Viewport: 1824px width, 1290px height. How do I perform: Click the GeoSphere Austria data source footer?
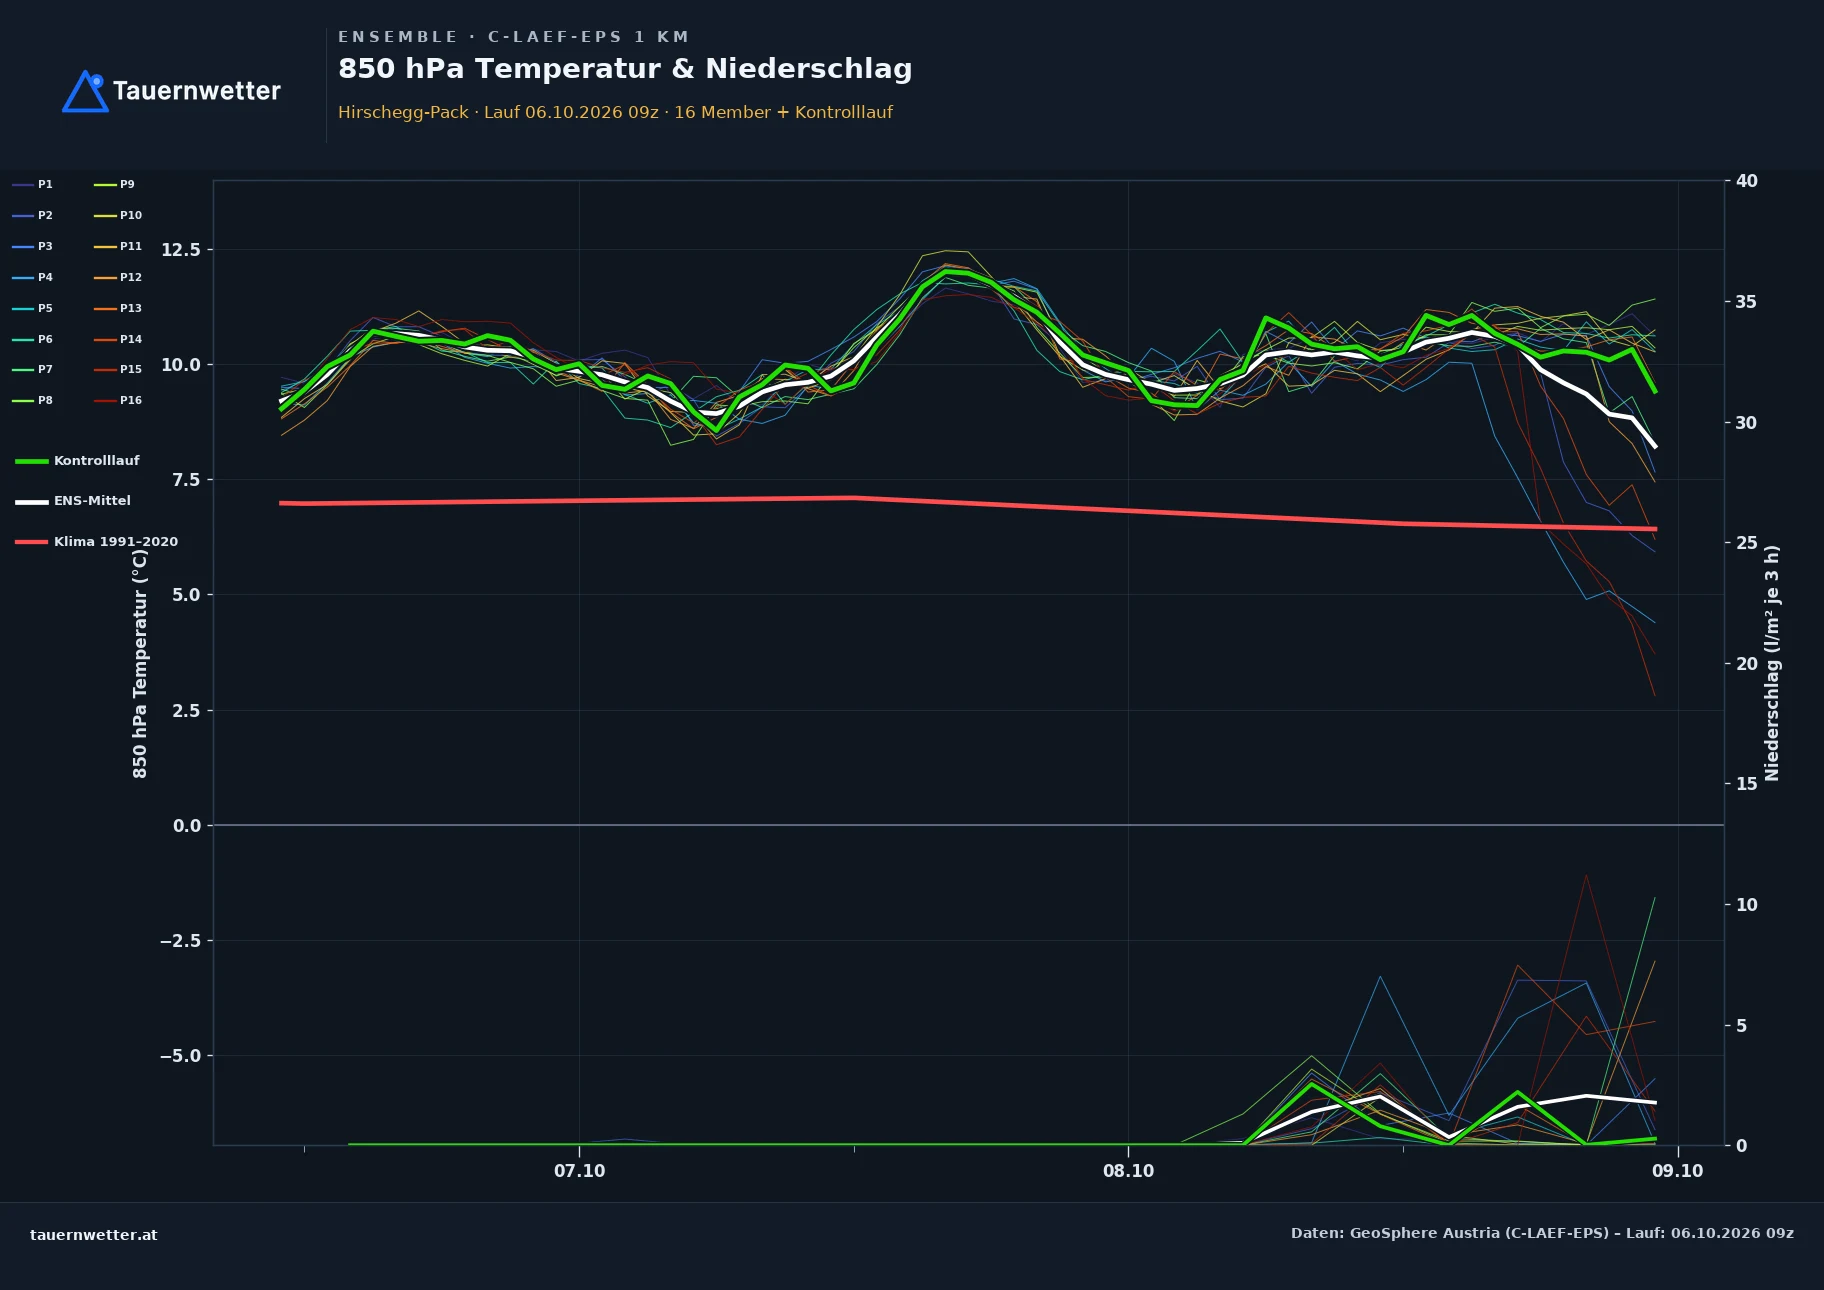point(1542,1233)
